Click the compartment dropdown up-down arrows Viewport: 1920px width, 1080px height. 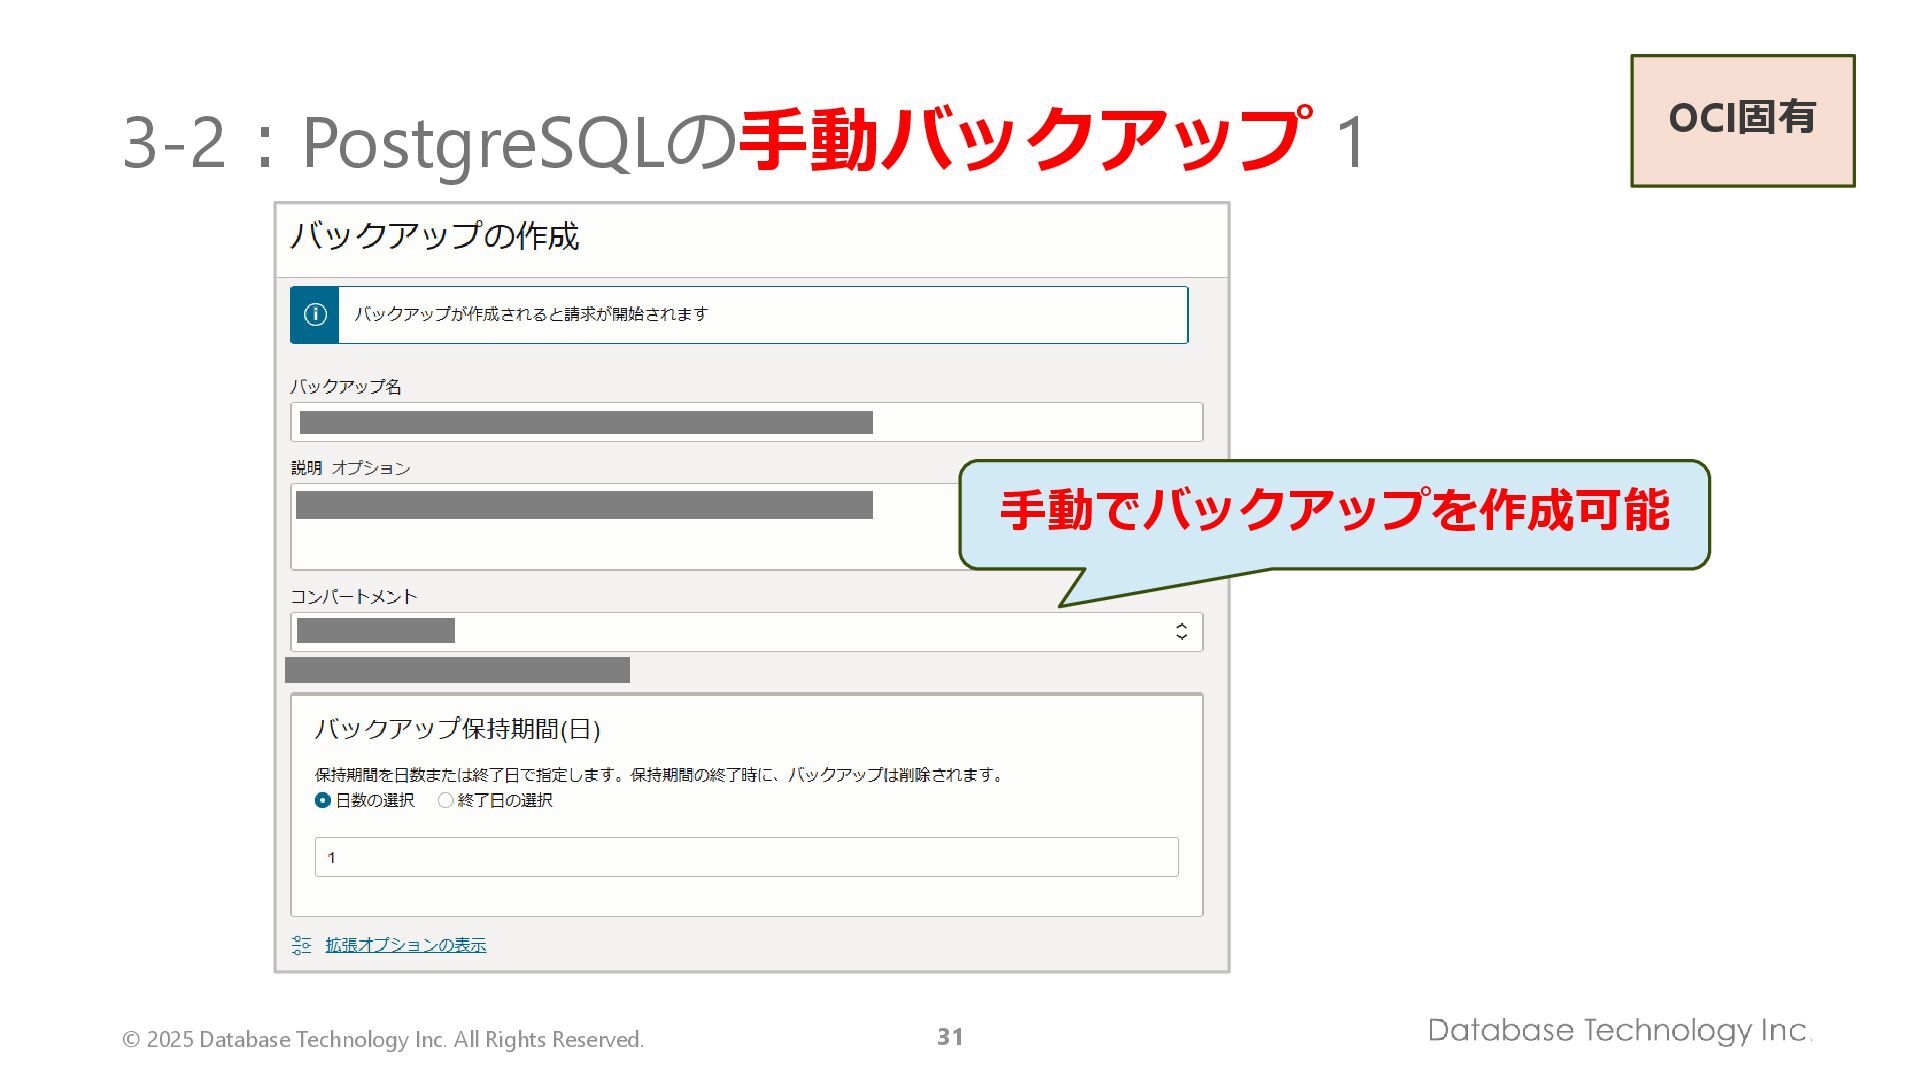tap(1181, 632)
